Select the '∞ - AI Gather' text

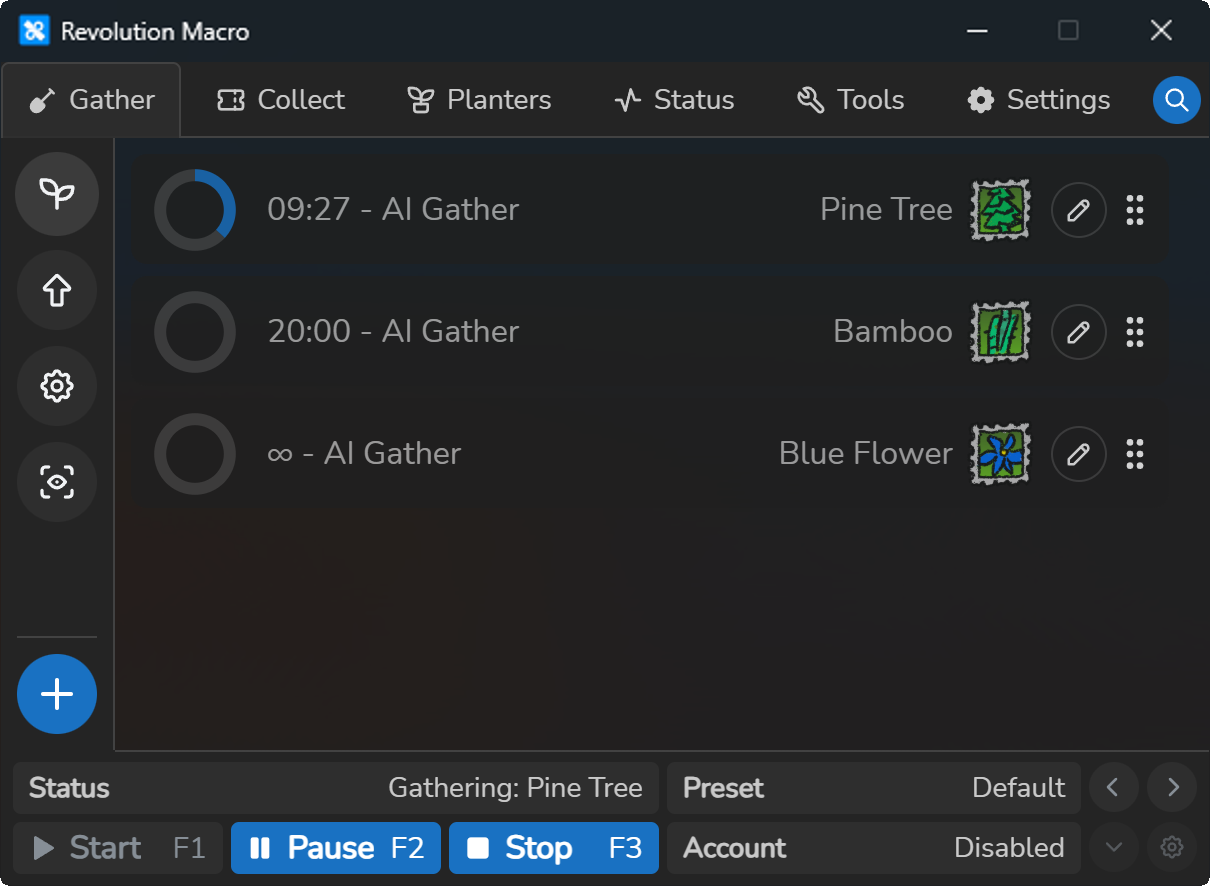click(364, 454)
